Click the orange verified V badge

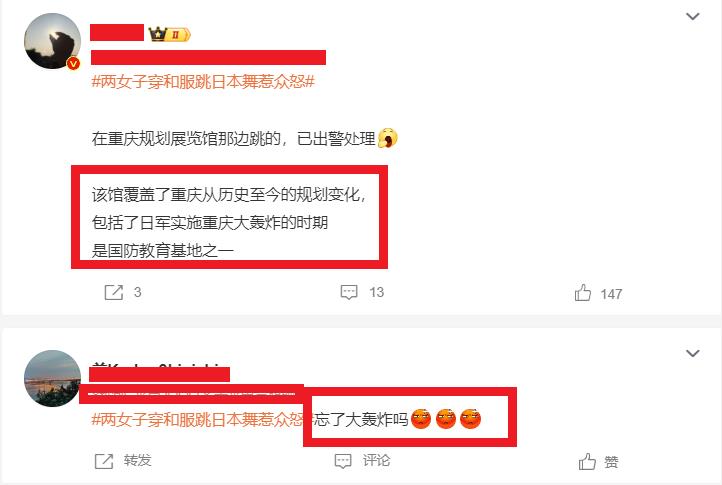[73, 64]
